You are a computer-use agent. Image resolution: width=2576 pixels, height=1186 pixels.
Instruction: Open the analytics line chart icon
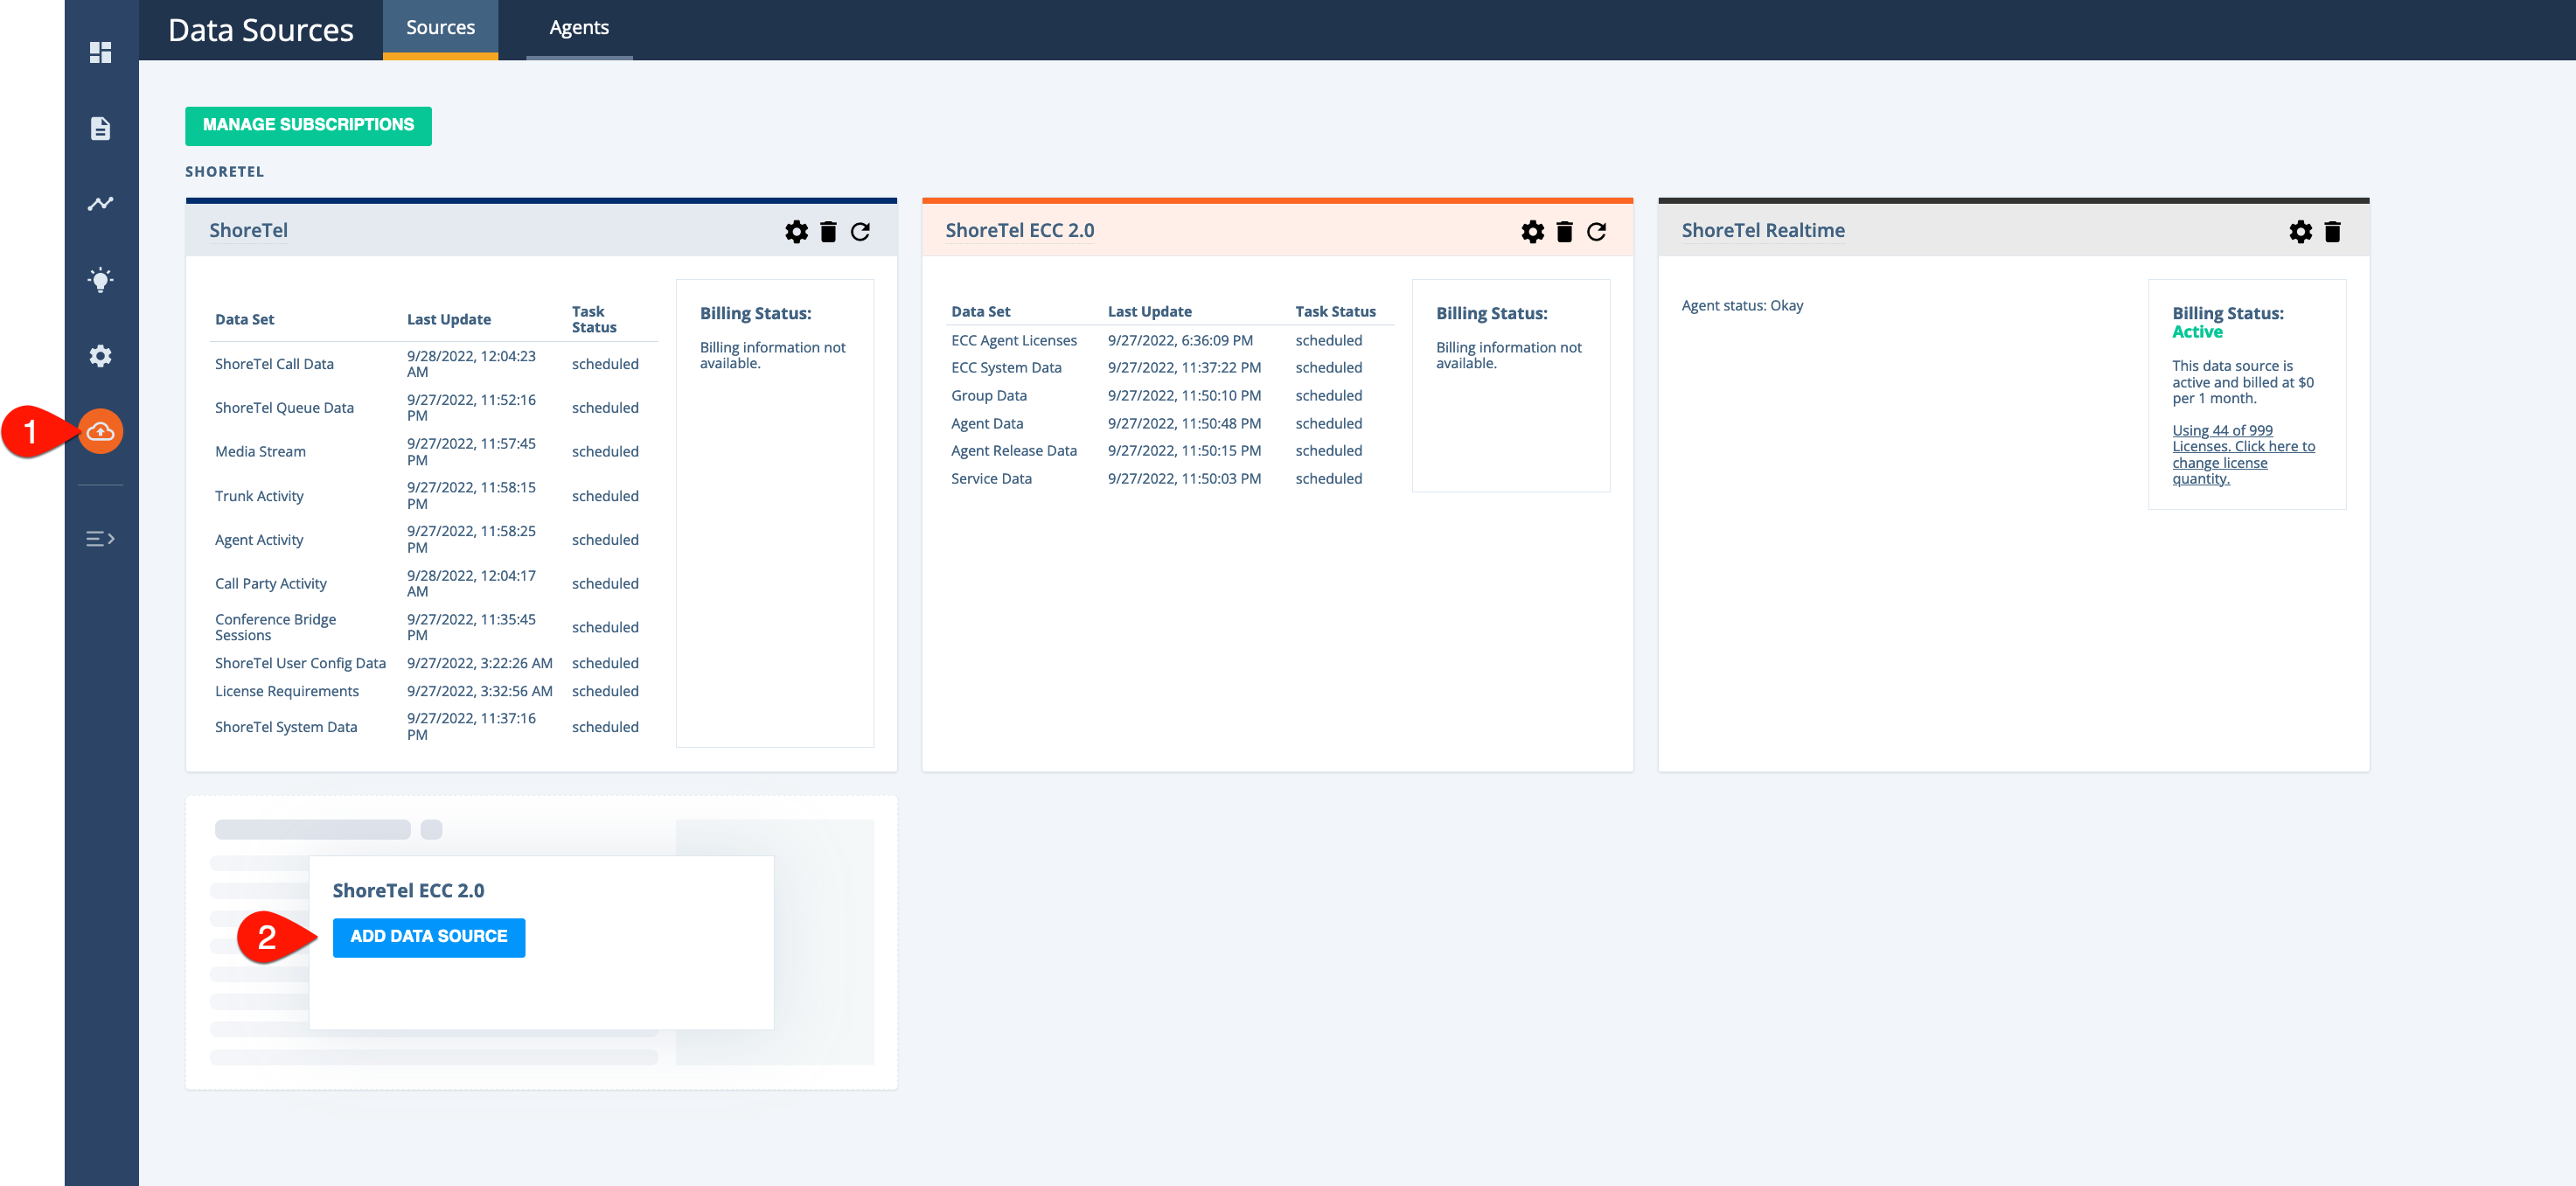[100, 204]
